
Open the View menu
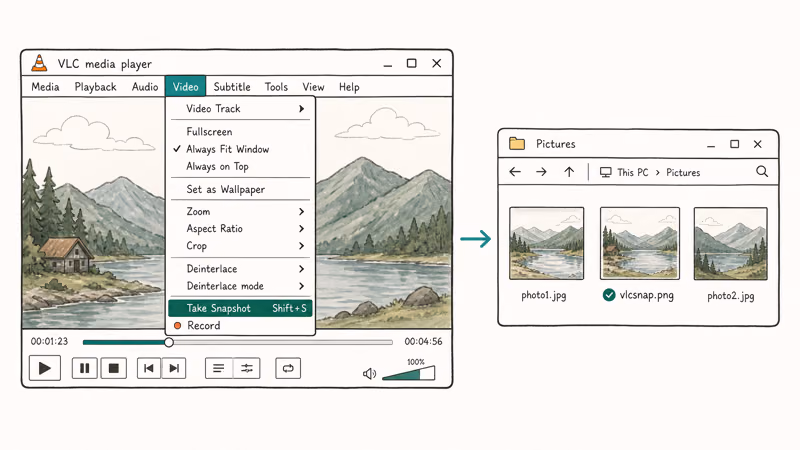[313, 87]
